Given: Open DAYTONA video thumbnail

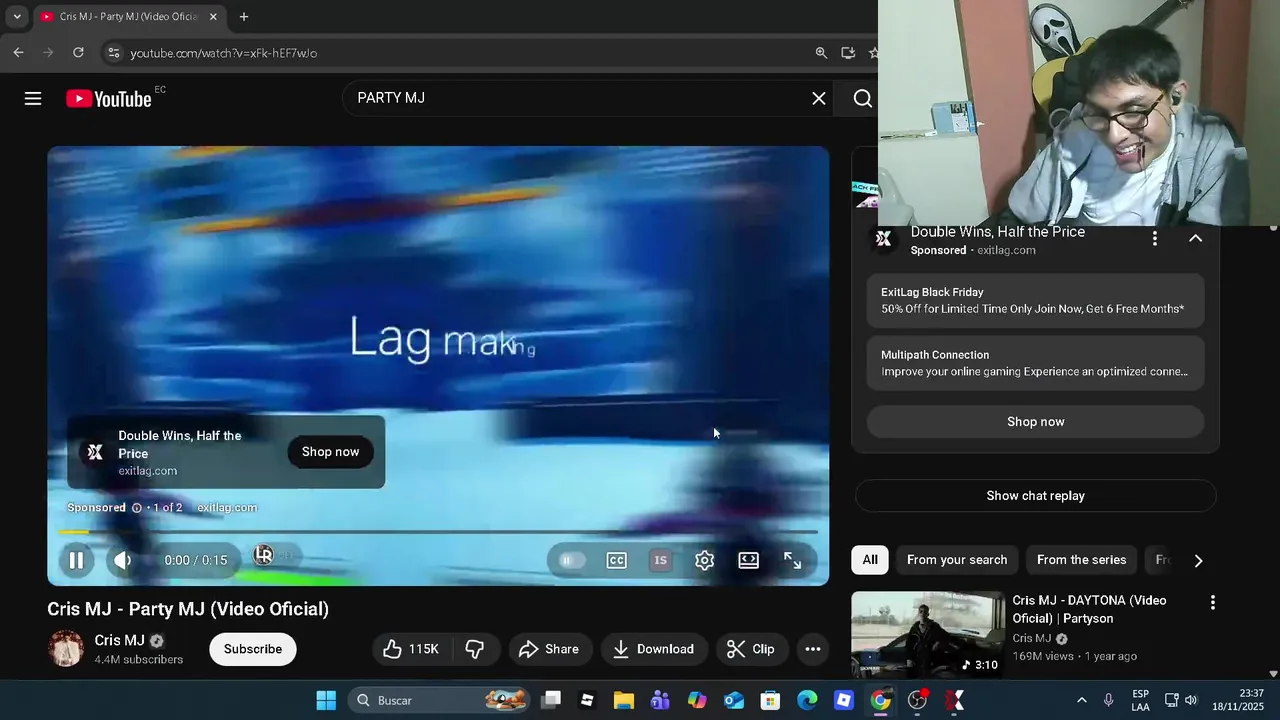Looking at the screenshot, I should (x=928, y=635).
